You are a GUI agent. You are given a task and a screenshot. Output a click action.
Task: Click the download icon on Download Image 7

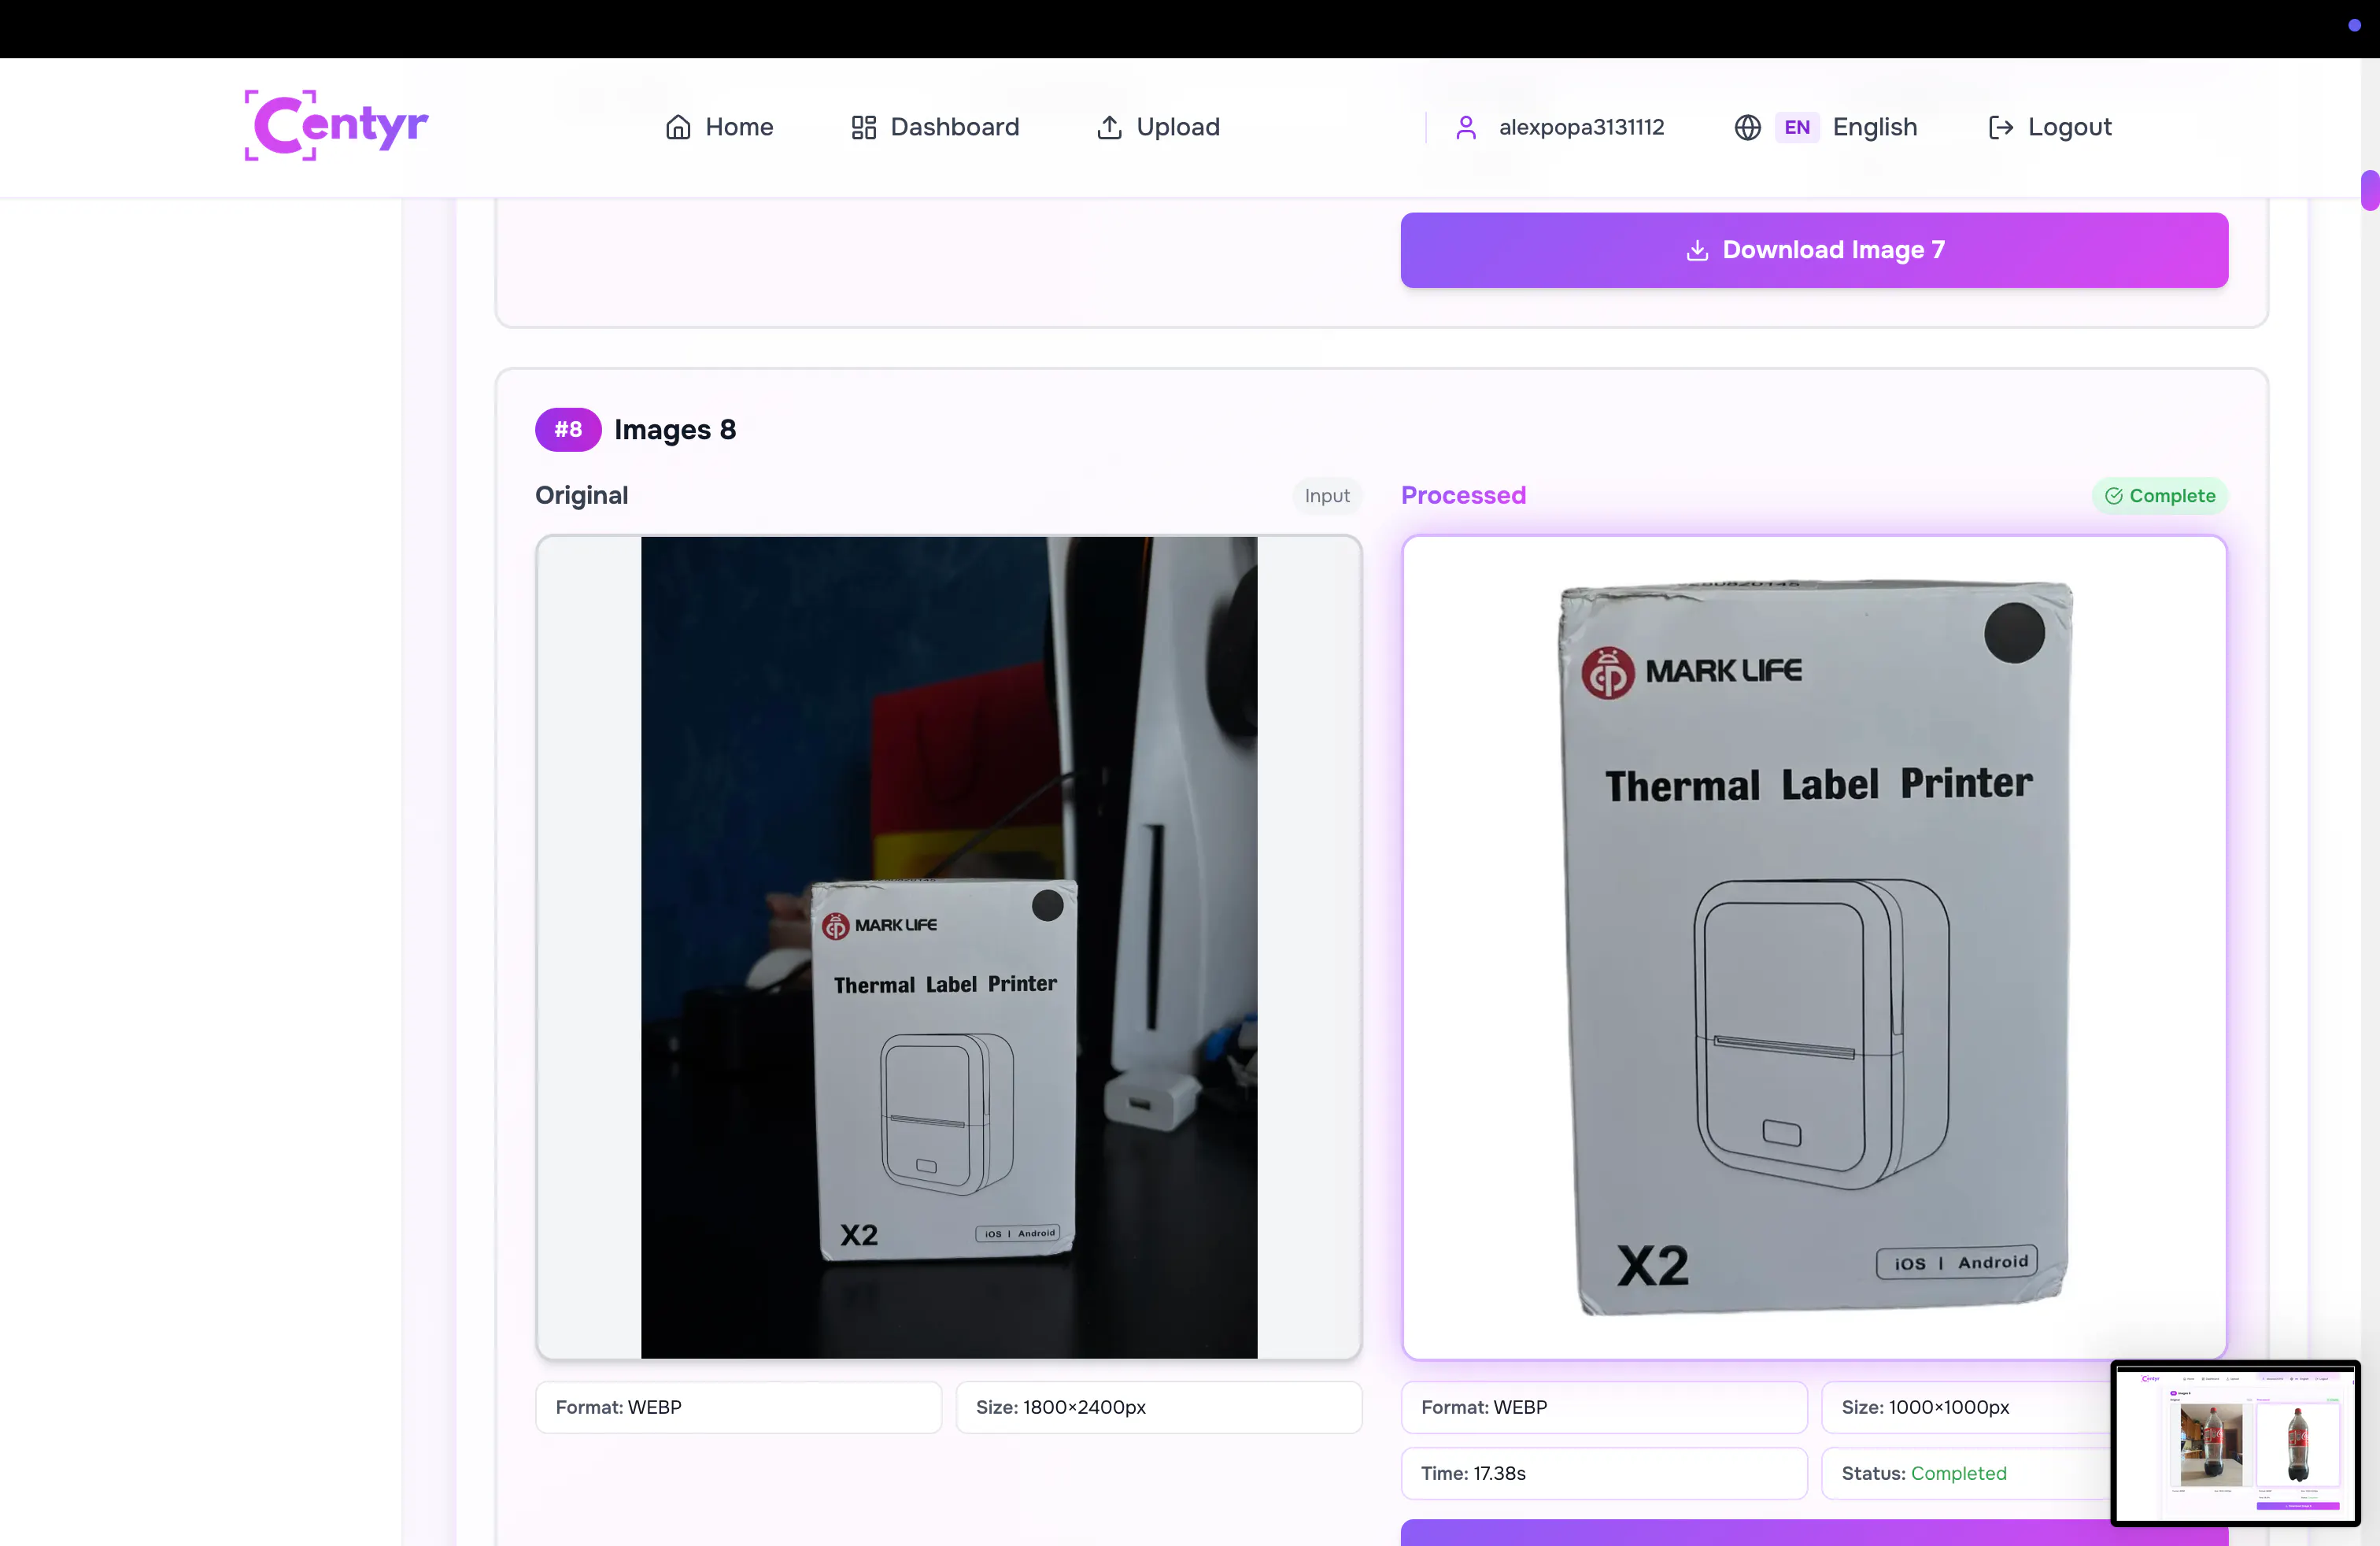1697,250
